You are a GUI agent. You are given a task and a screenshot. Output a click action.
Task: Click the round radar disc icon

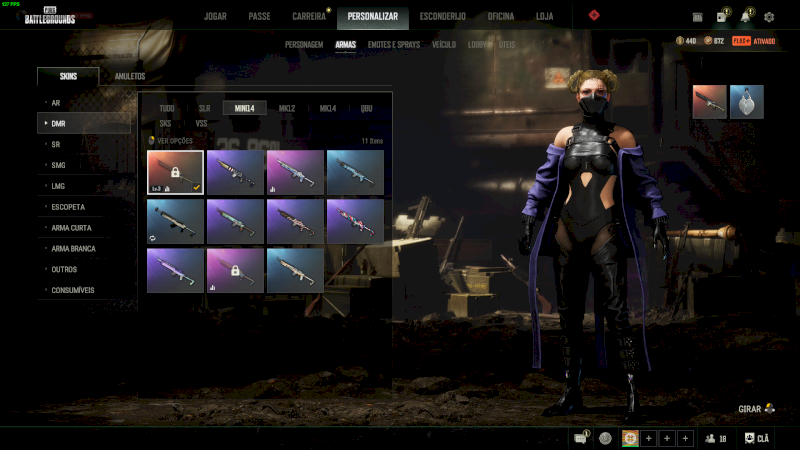point(605,438)
